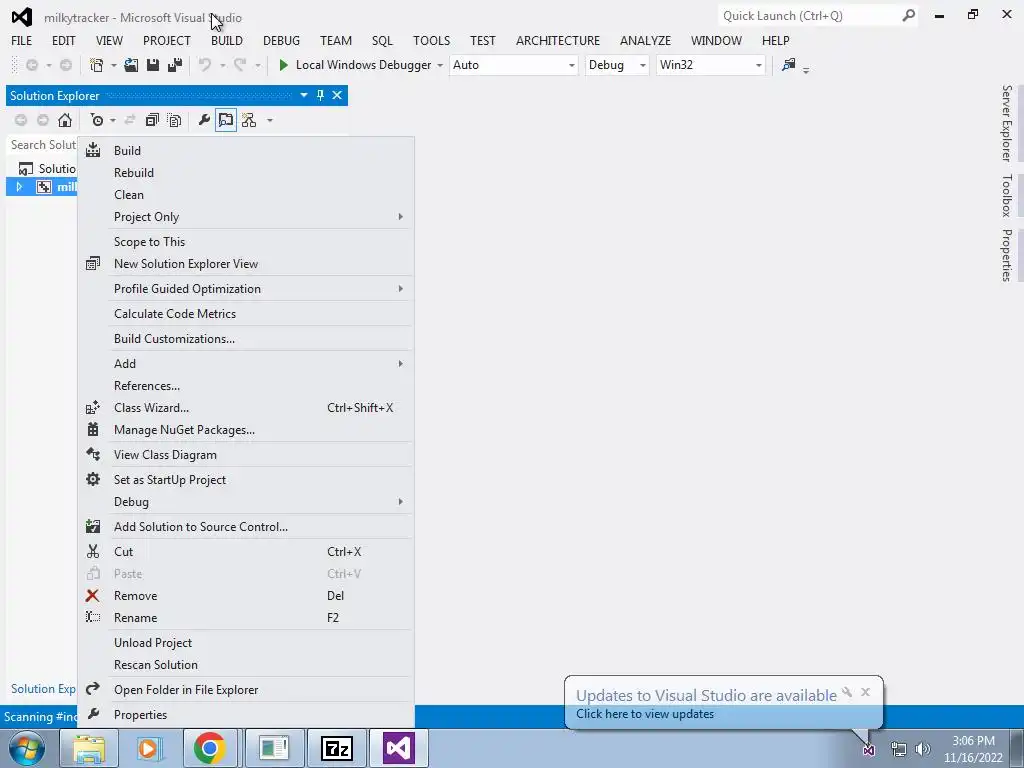Image resolution: width=1024 pixels, height=768 pixels.
Task: Click the Save toolbar icon
Action: pyautogui.click(x=153, y=65)
